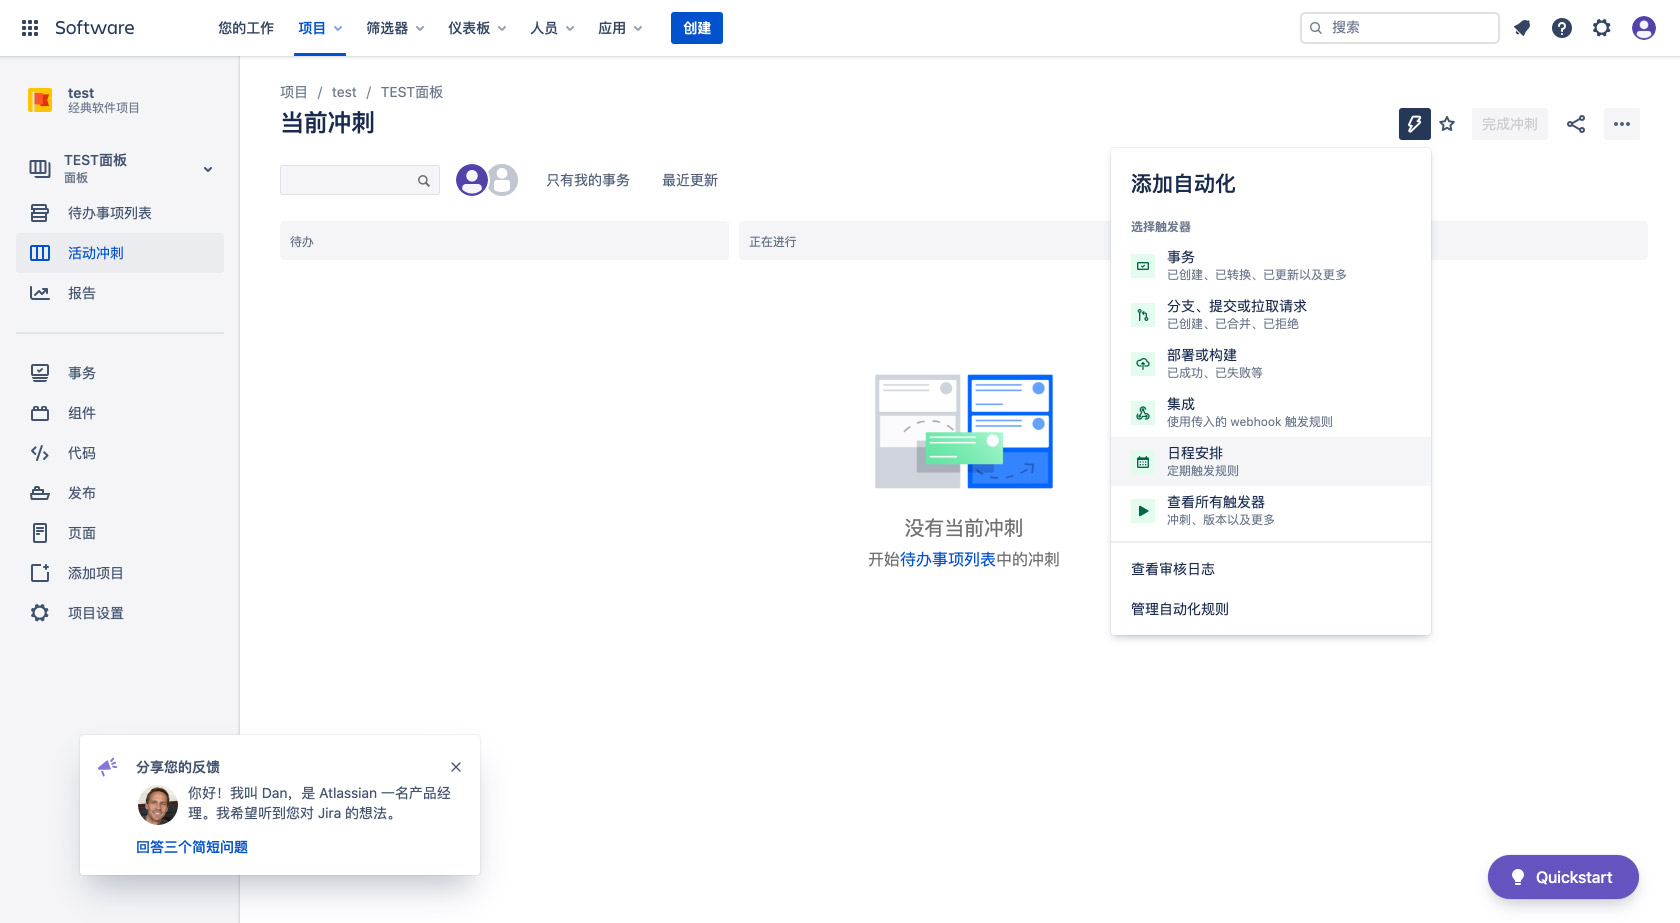The height and width of the screenshot is (923, 1680).
Task: Open the more actions ellipsis menu
Action: (1621, 124)
